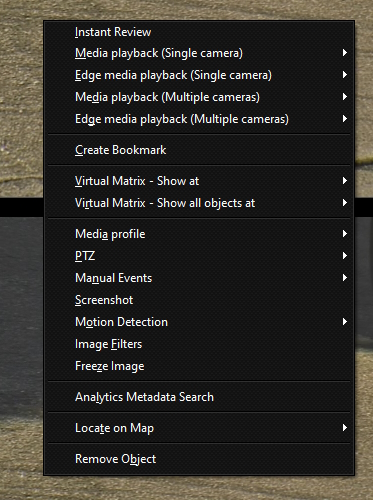Take a Screenshot via the menu
Screen dimensions: 373x500
(x=199, y=300)
